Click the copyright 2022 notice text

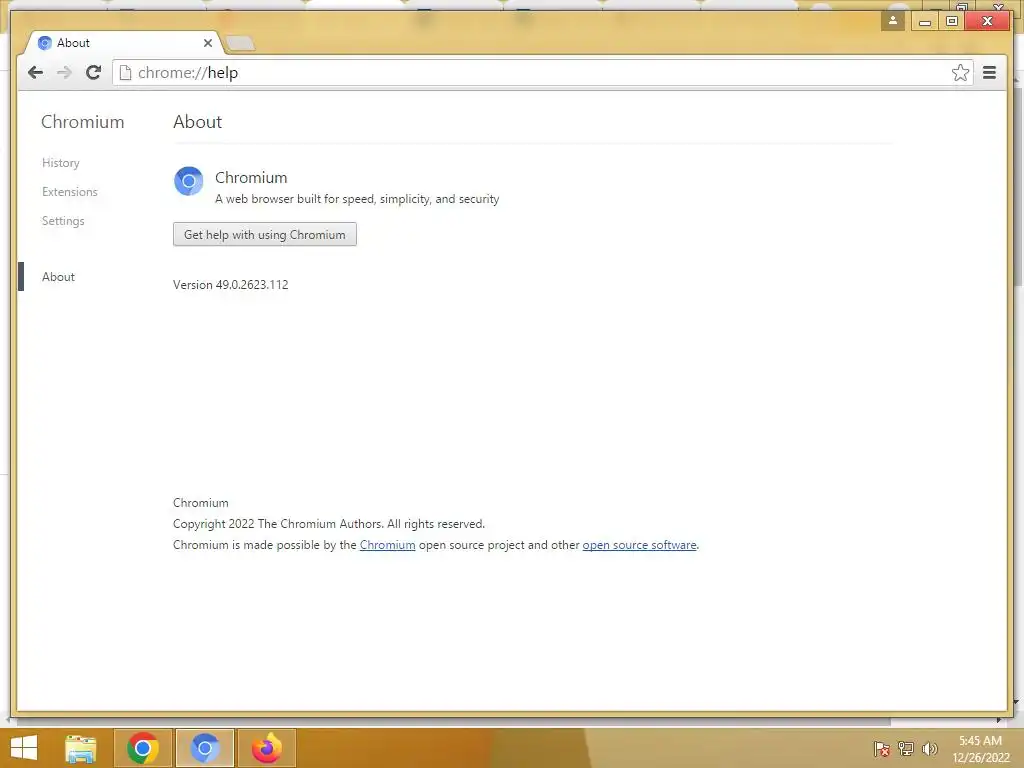coord(328,524)
